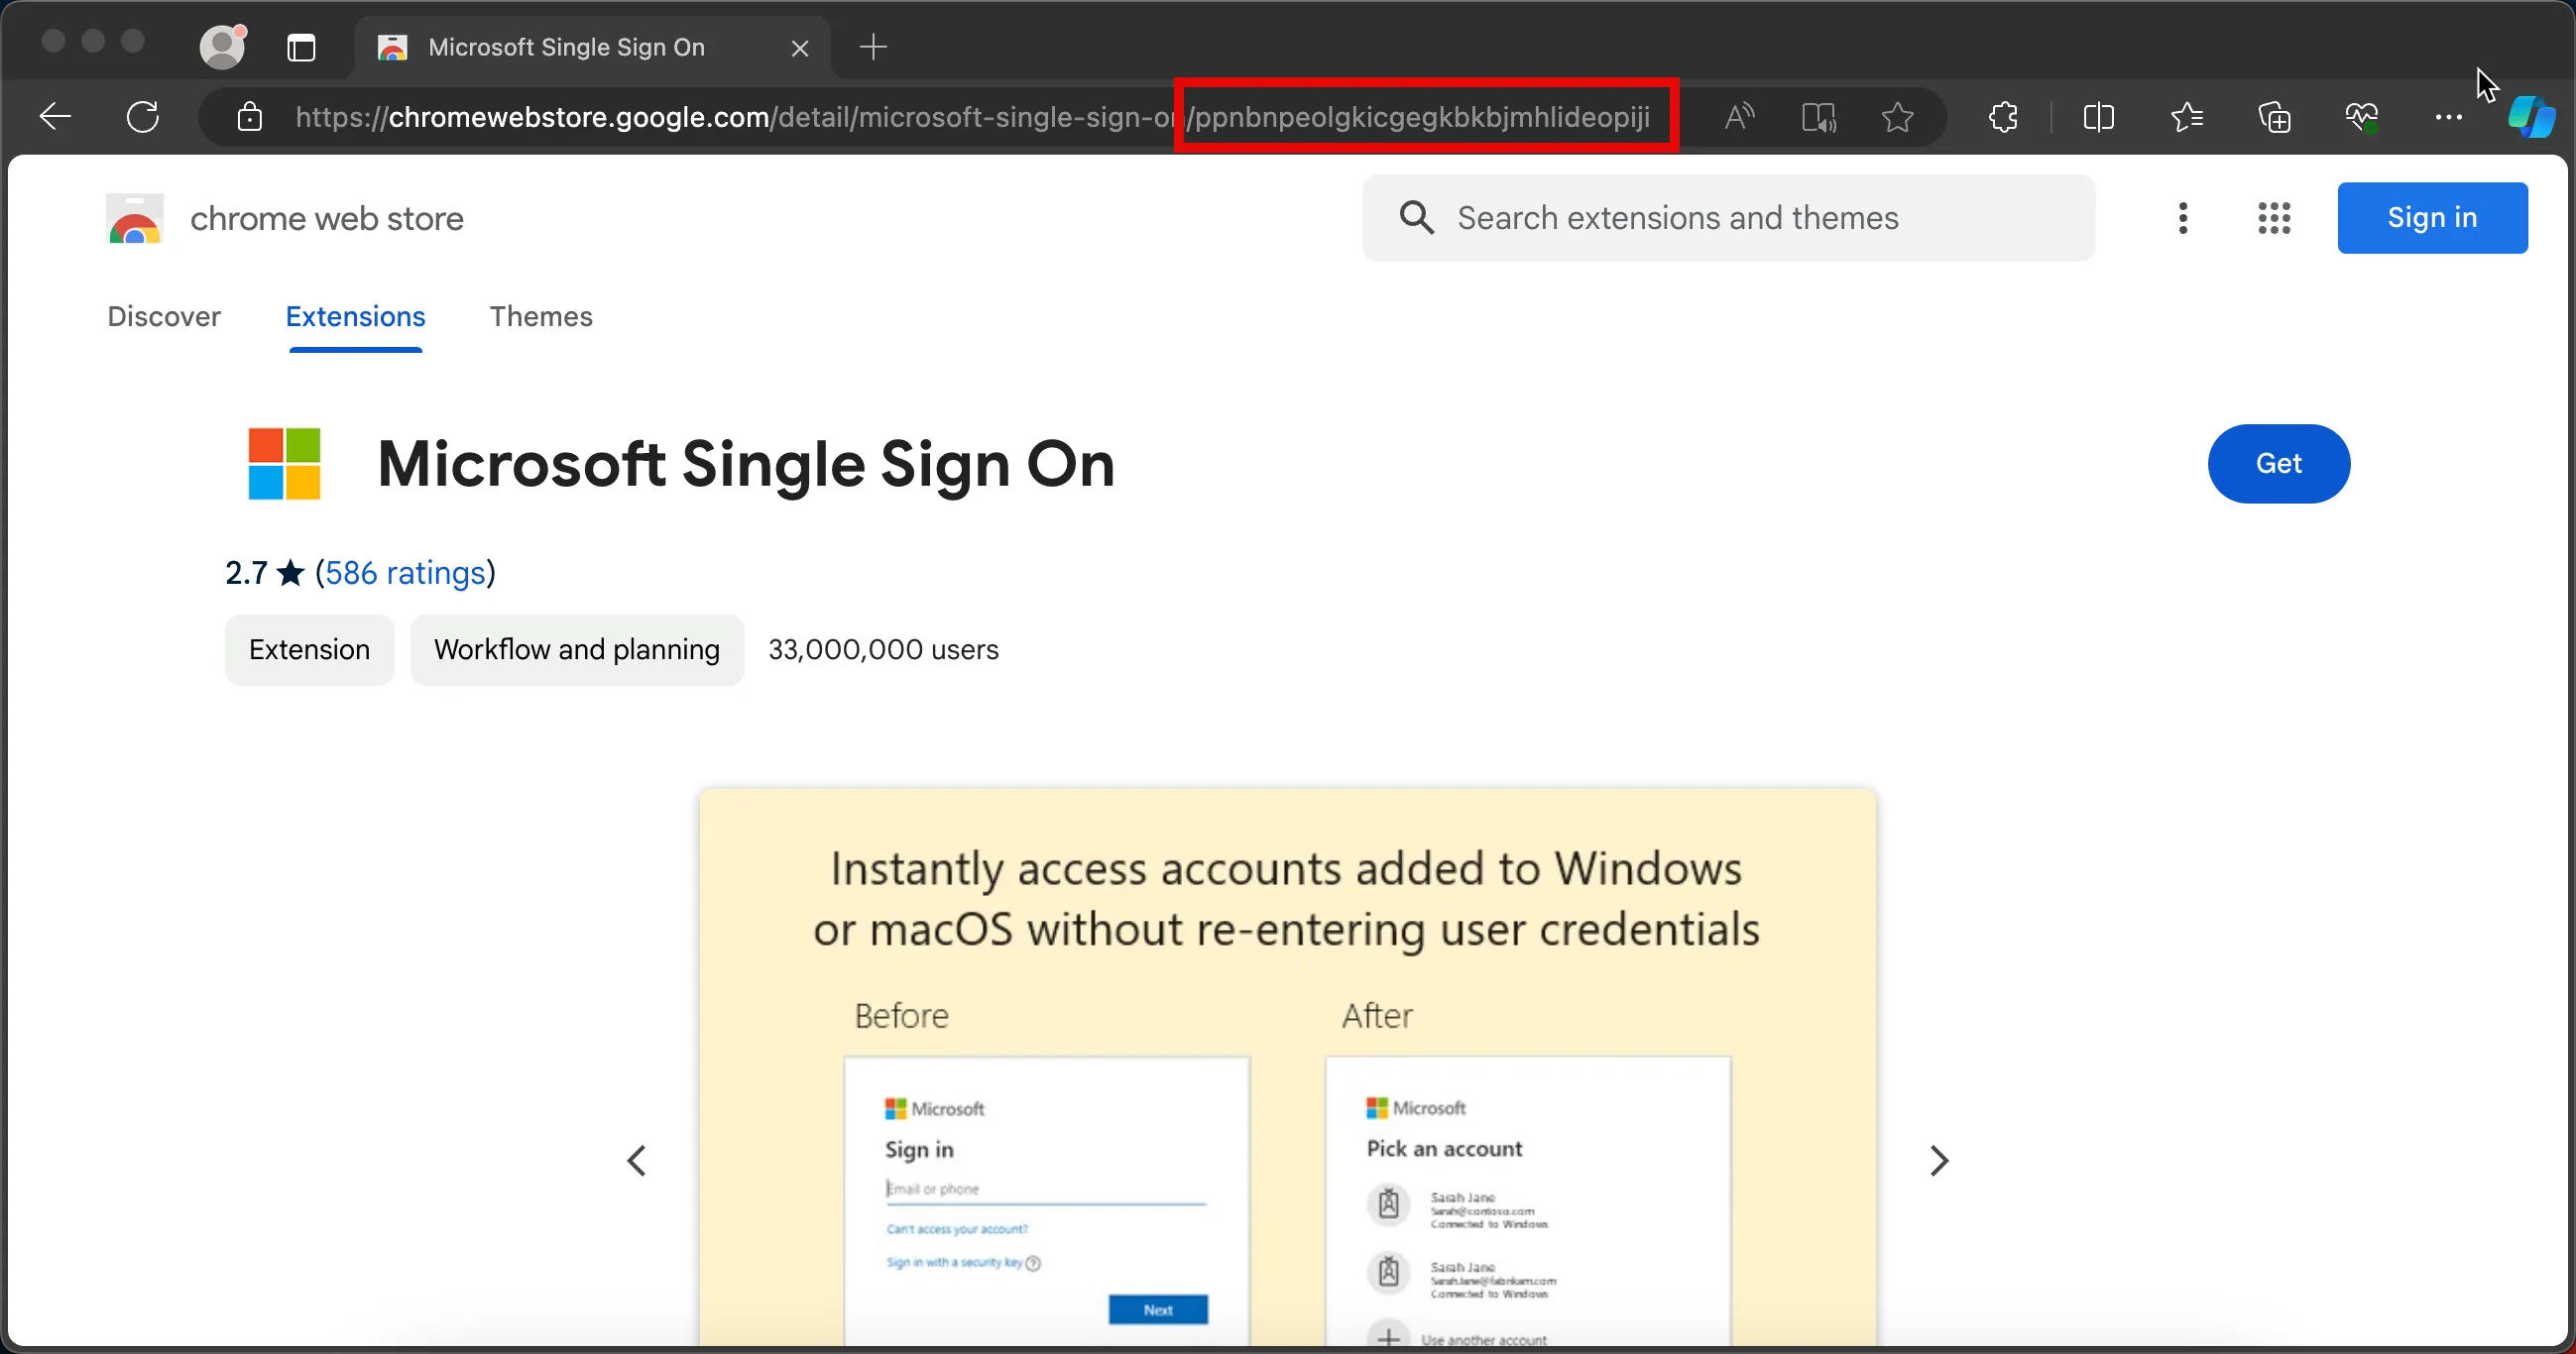2576x1354 pixels.
Task: Select the Extensions tab
Action: 355,316
